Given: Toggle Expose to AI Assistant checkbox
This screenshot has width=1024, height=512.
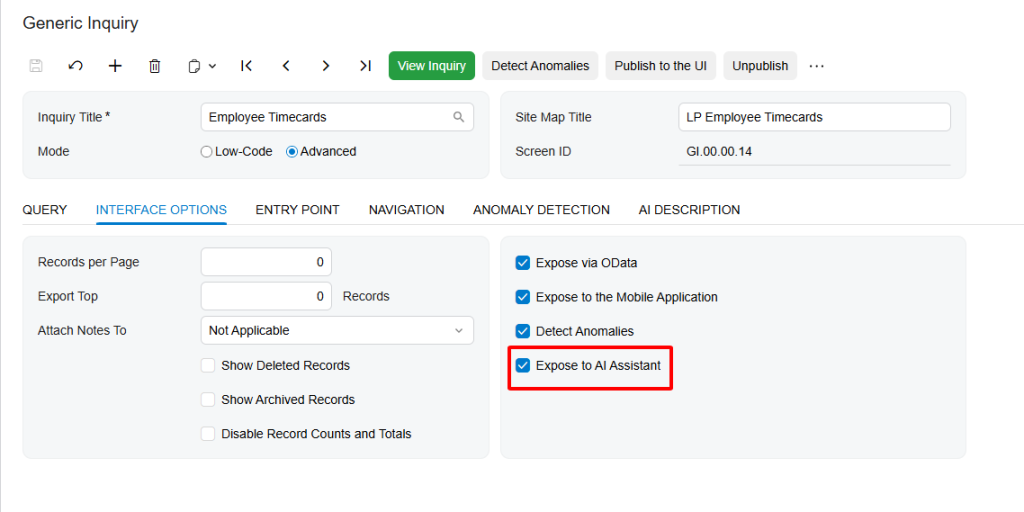Looking at the screenshot, I should (x=522, y=365).
